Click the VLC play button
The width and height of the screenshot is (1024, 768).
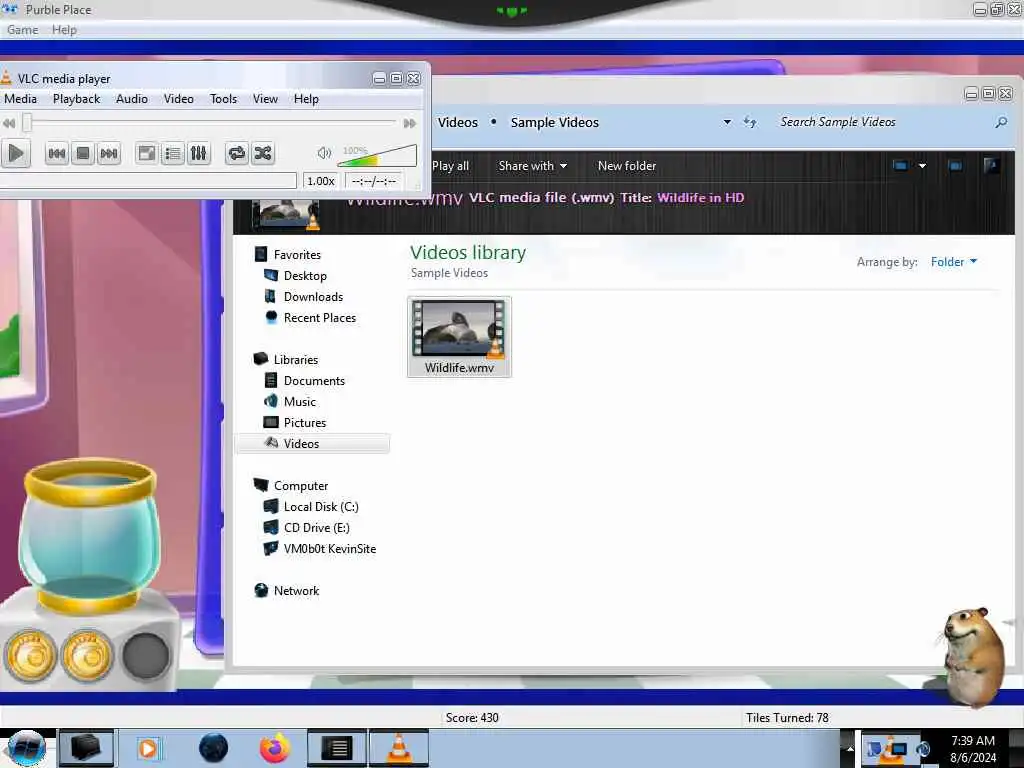coord(16,153)
